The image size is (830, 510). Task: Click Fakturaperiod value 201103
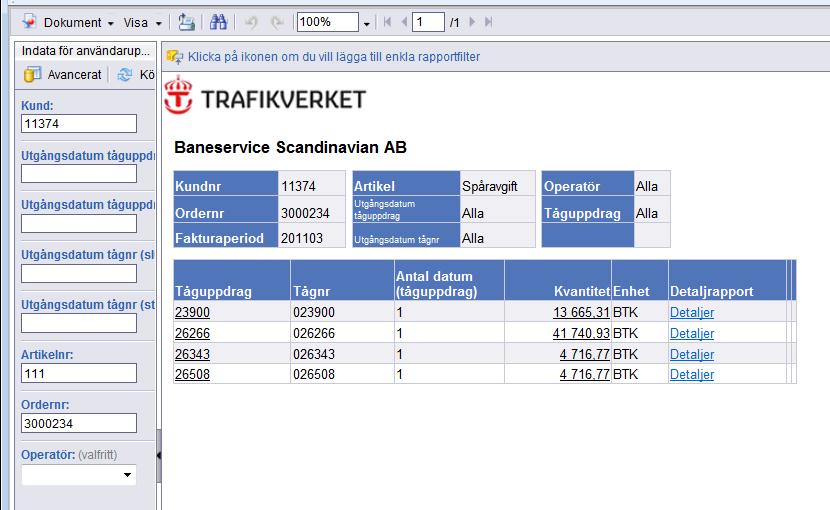pos(302,238)
